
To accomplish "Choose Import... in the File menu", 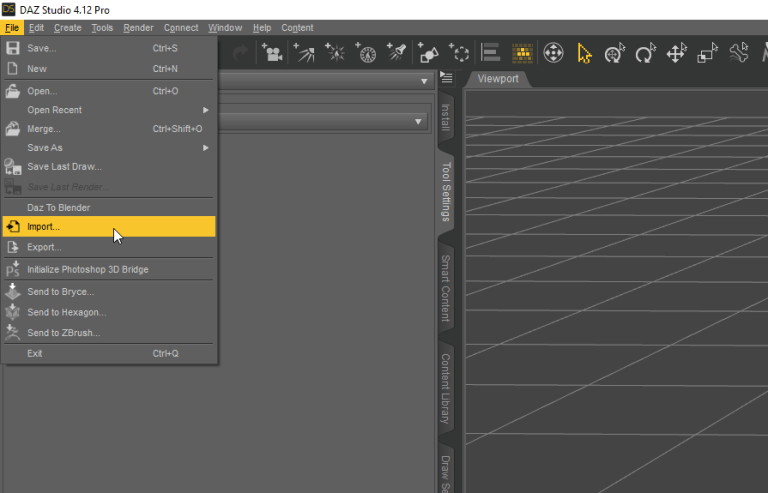I will pyautogui.click(x=109, y=227).
